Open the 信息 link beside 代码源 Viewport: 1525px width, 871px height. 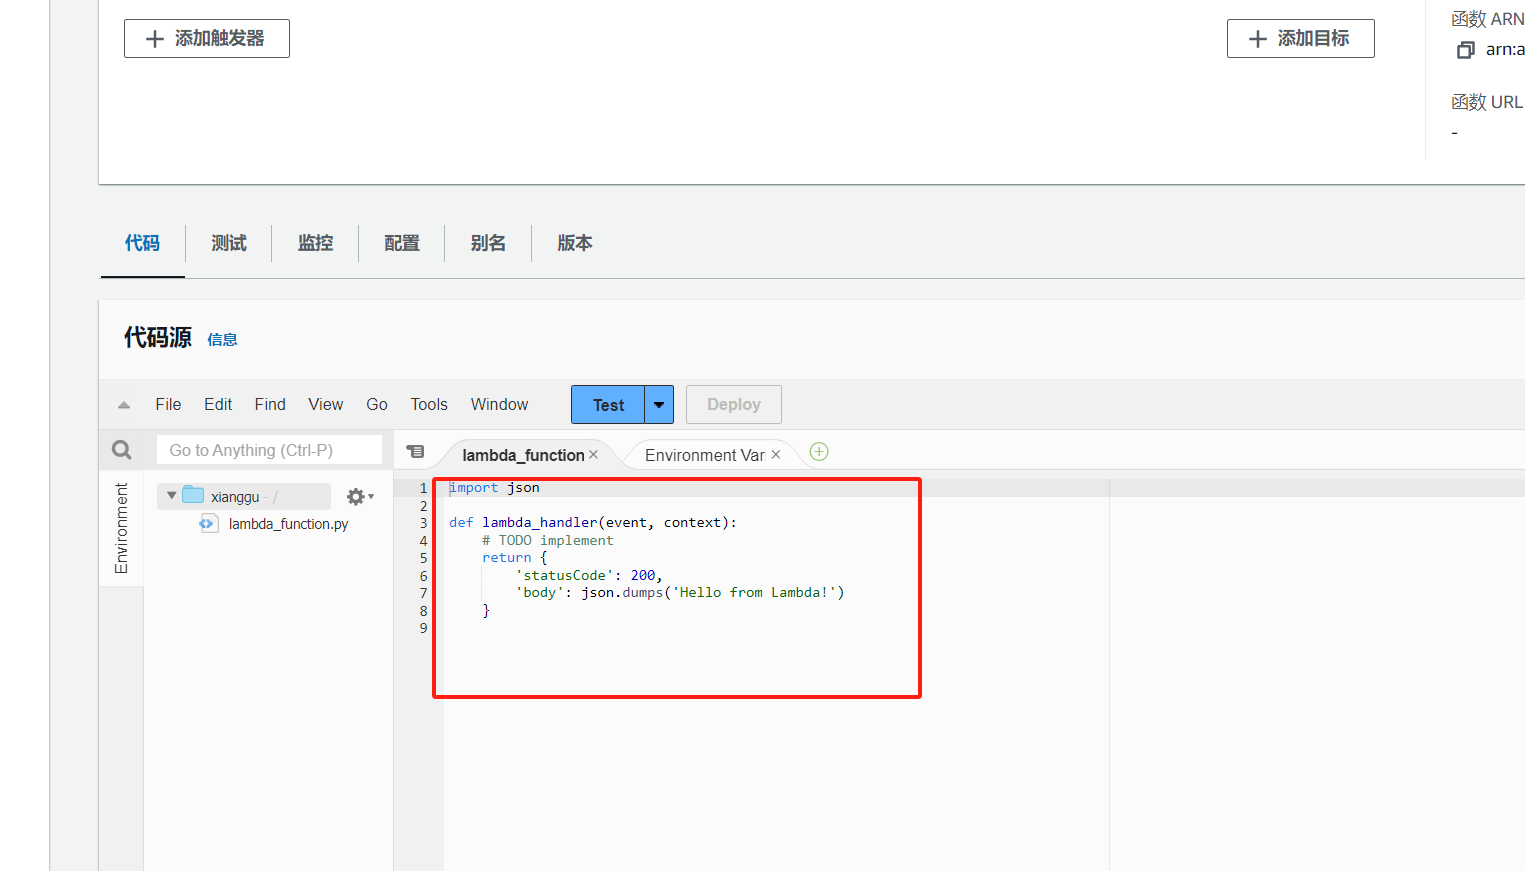point(222,340)
